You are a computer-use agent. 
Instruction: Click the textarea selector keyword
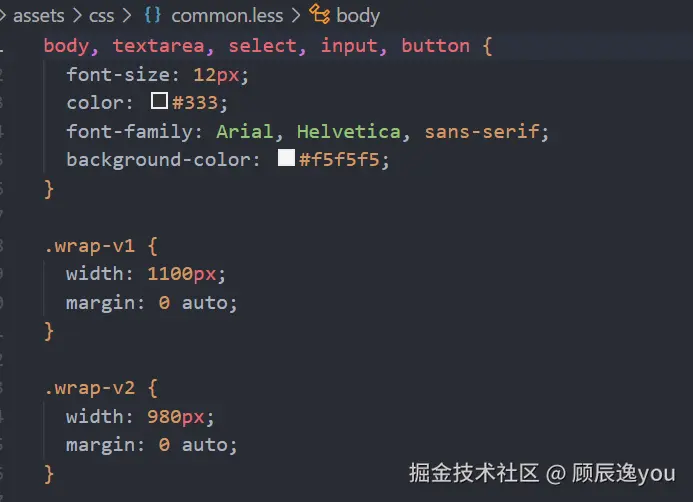[159, 46]
